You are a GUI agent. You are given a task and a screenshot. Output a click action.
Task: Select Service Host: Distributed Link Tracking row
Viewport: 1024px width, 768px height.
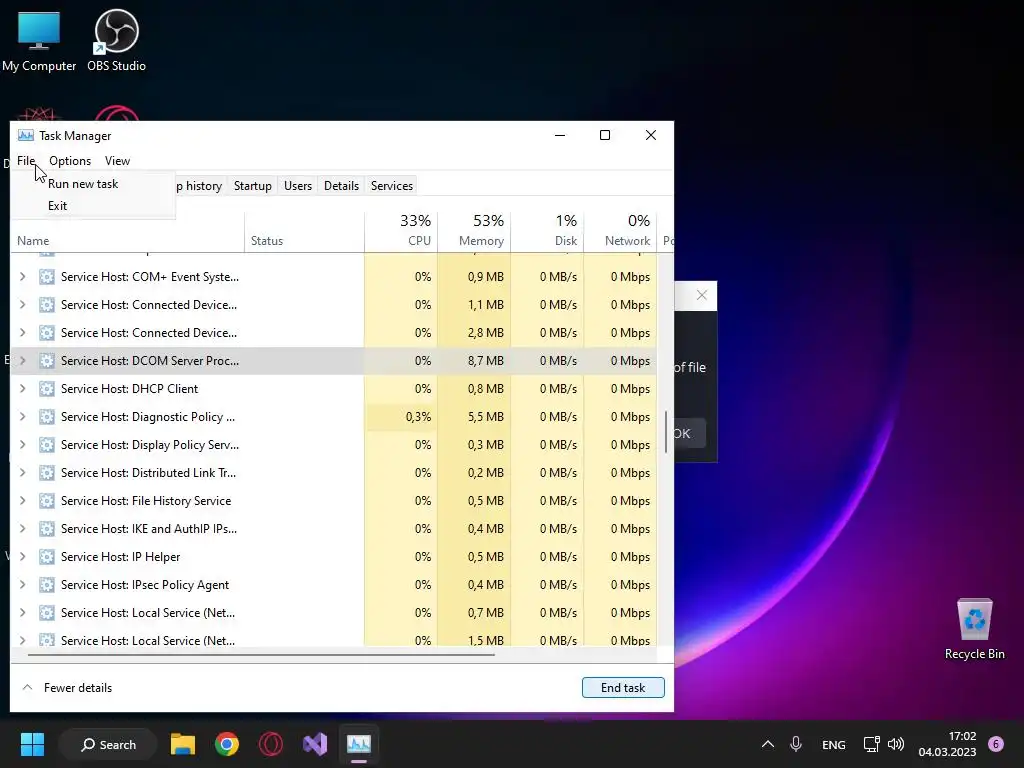pos(334,473)
